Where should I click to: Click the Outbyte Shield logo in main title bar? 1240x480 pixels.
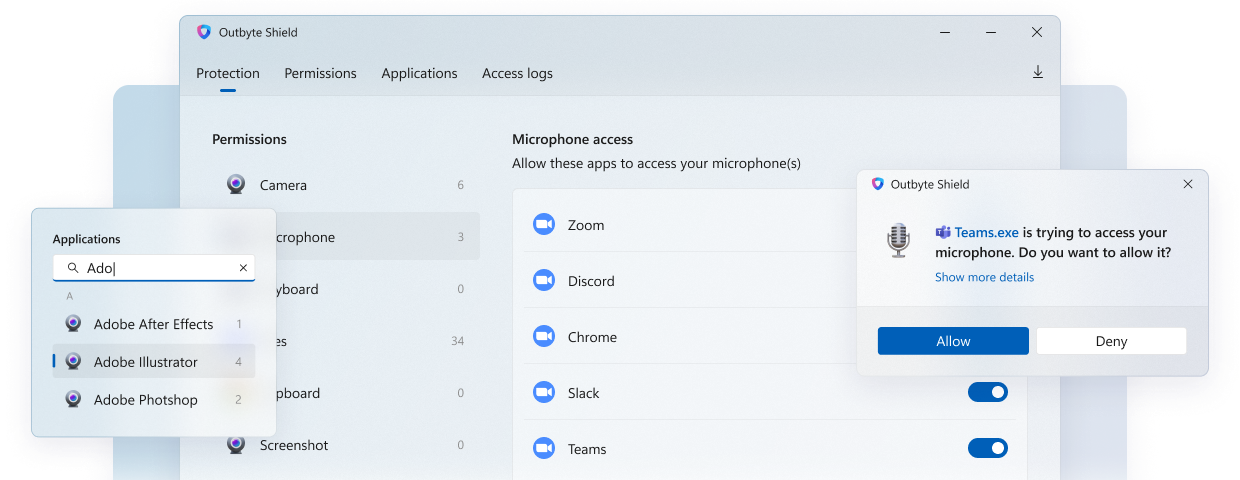pyautogui.click(x=204, y=32)
